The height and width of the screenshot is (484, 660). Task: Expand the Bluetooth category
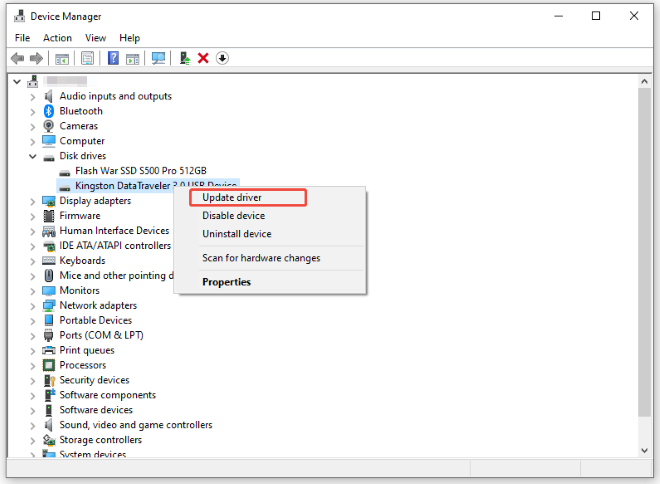33,112
